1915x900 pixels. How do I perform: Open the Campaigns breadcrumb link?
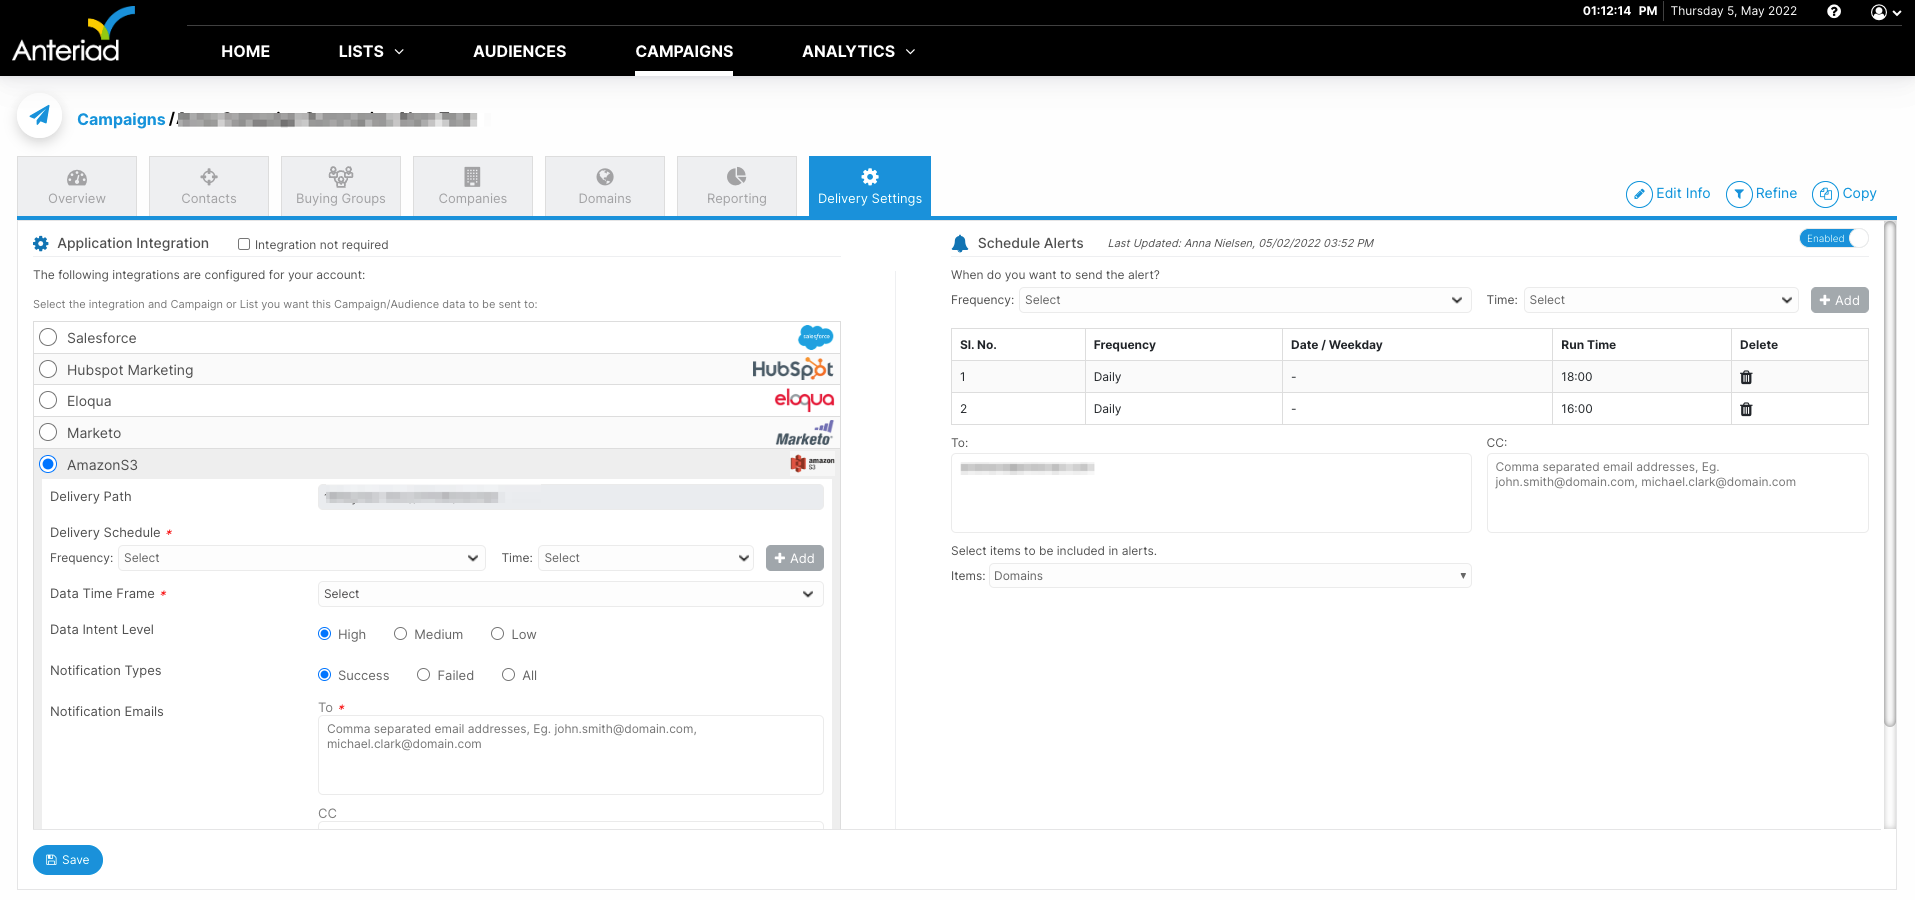point(121,119)
